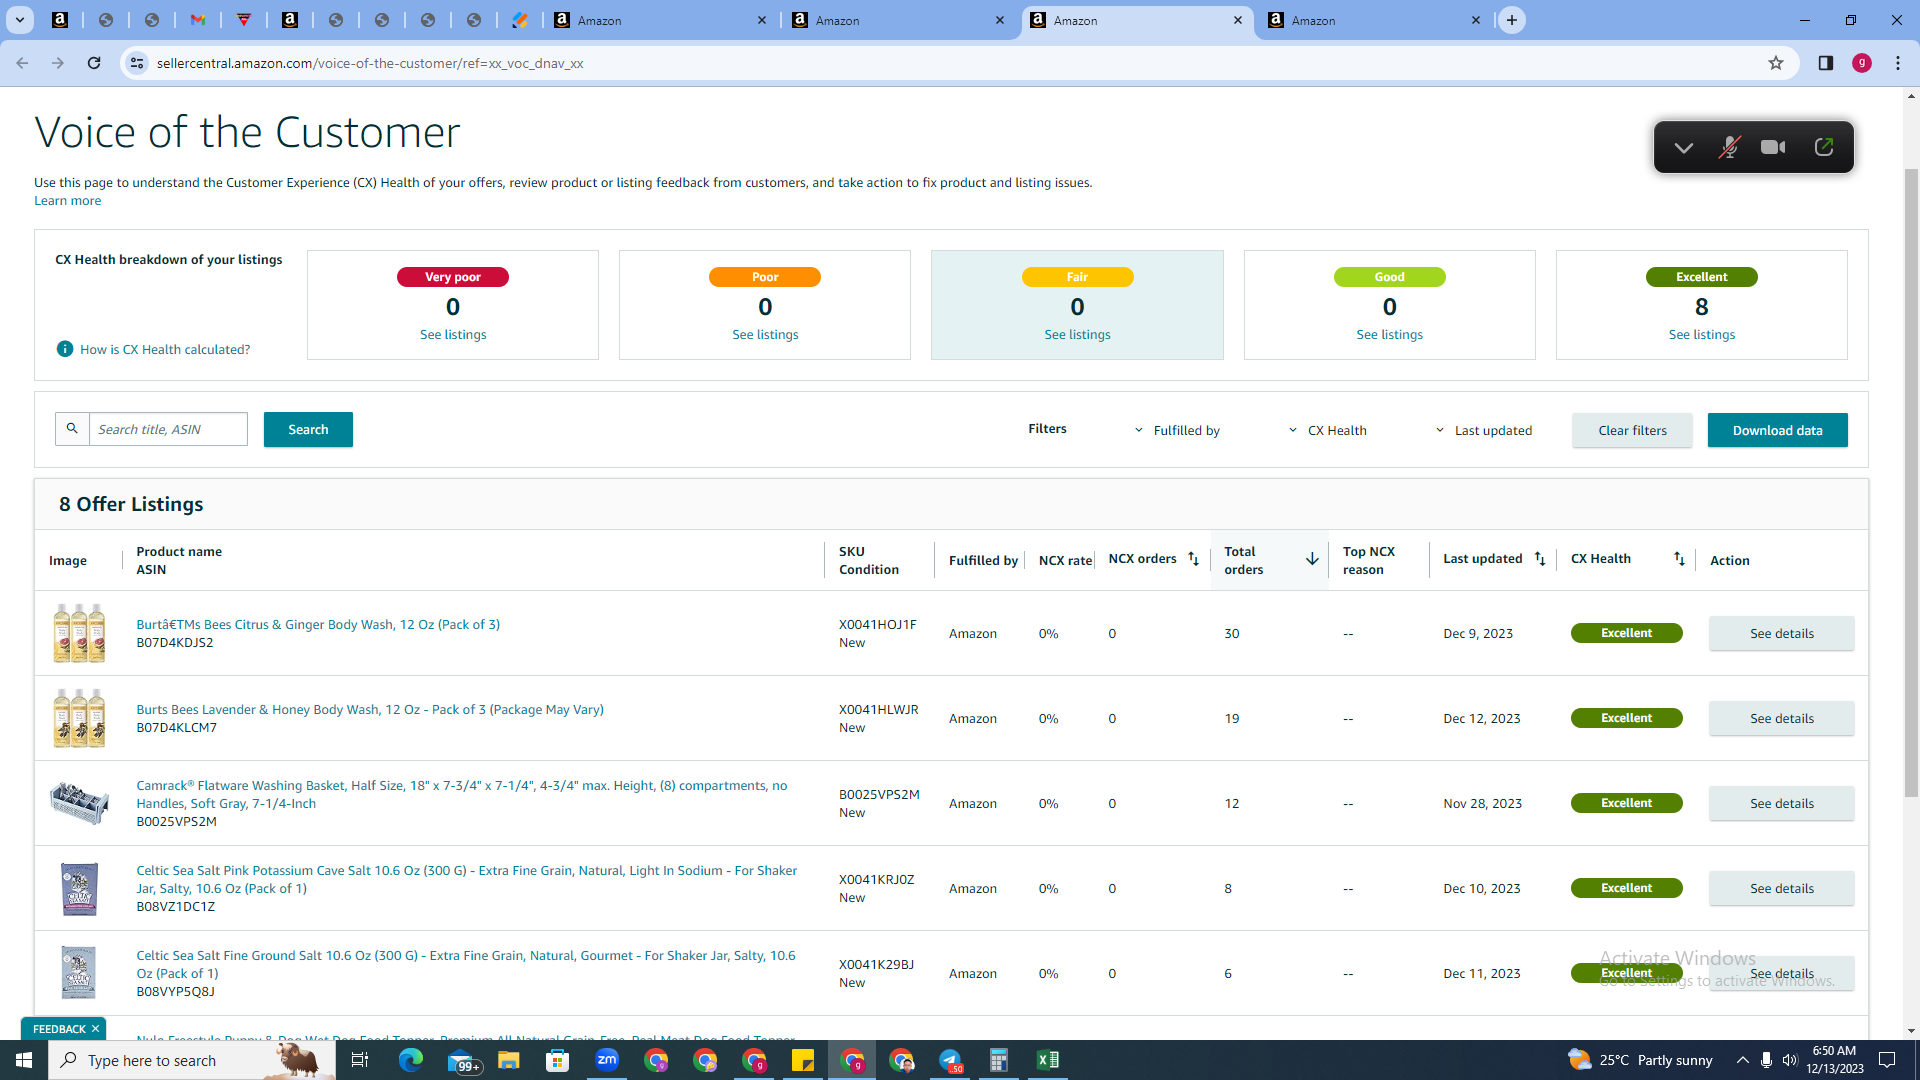Collapse the floating meeting toolbar chevron
The width and height of the screenshot is (1920, 1080).
click(1684, 148)
